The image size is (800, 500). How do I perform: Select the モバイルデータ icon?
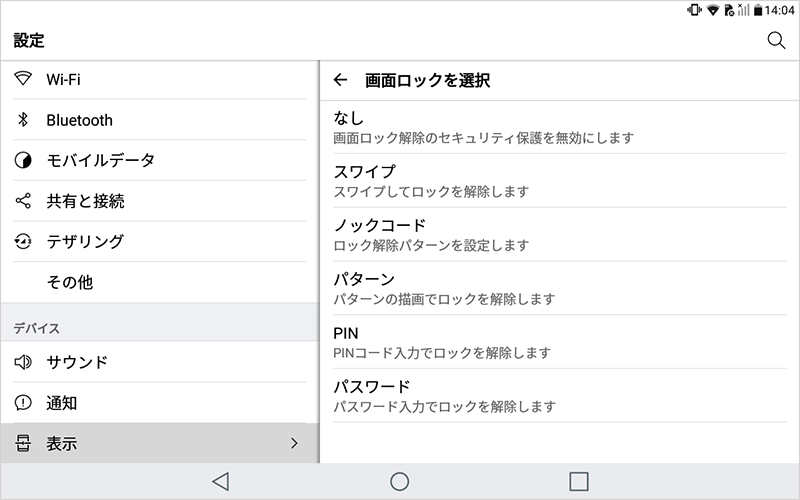coord(23,160)
